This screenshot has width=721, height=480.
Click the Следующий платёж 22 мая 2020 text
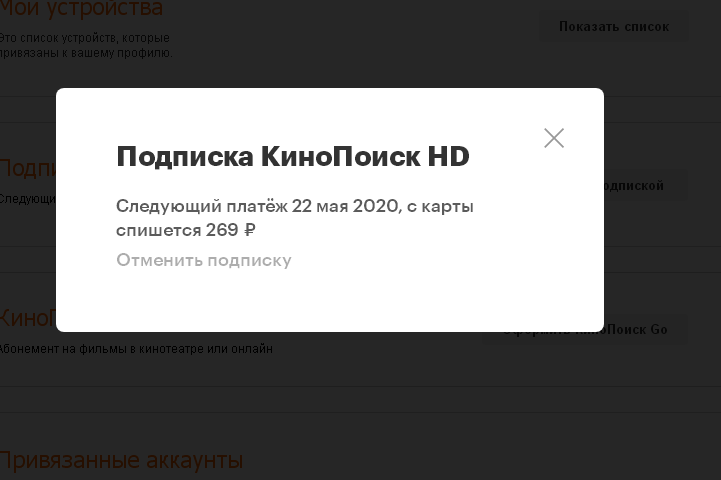click(258, 206)
